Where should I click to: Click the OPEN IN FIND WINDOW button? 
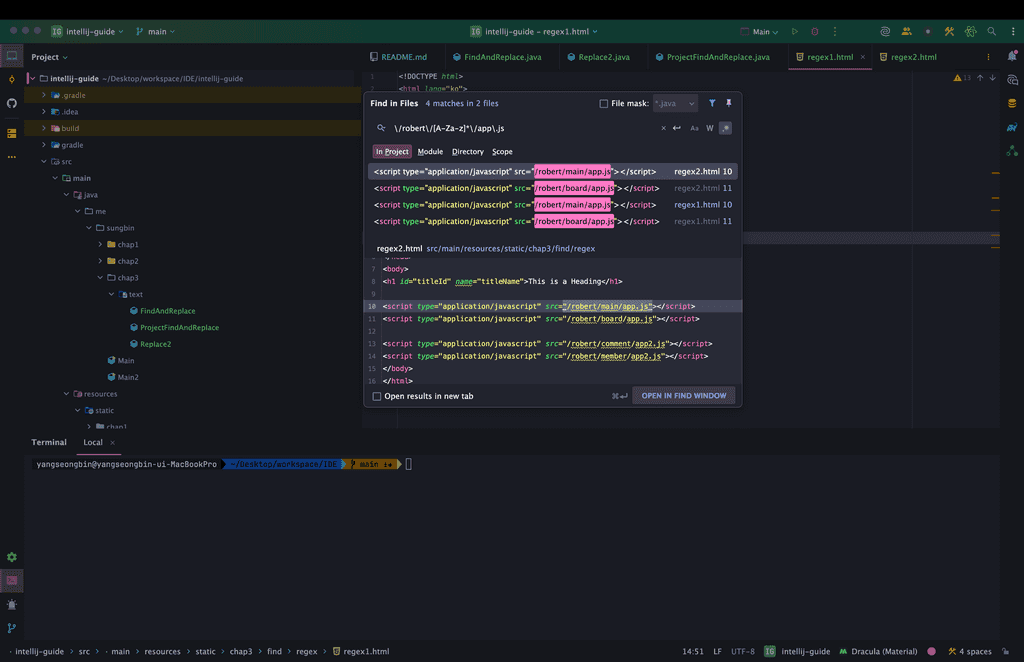(x=684, y=396)
